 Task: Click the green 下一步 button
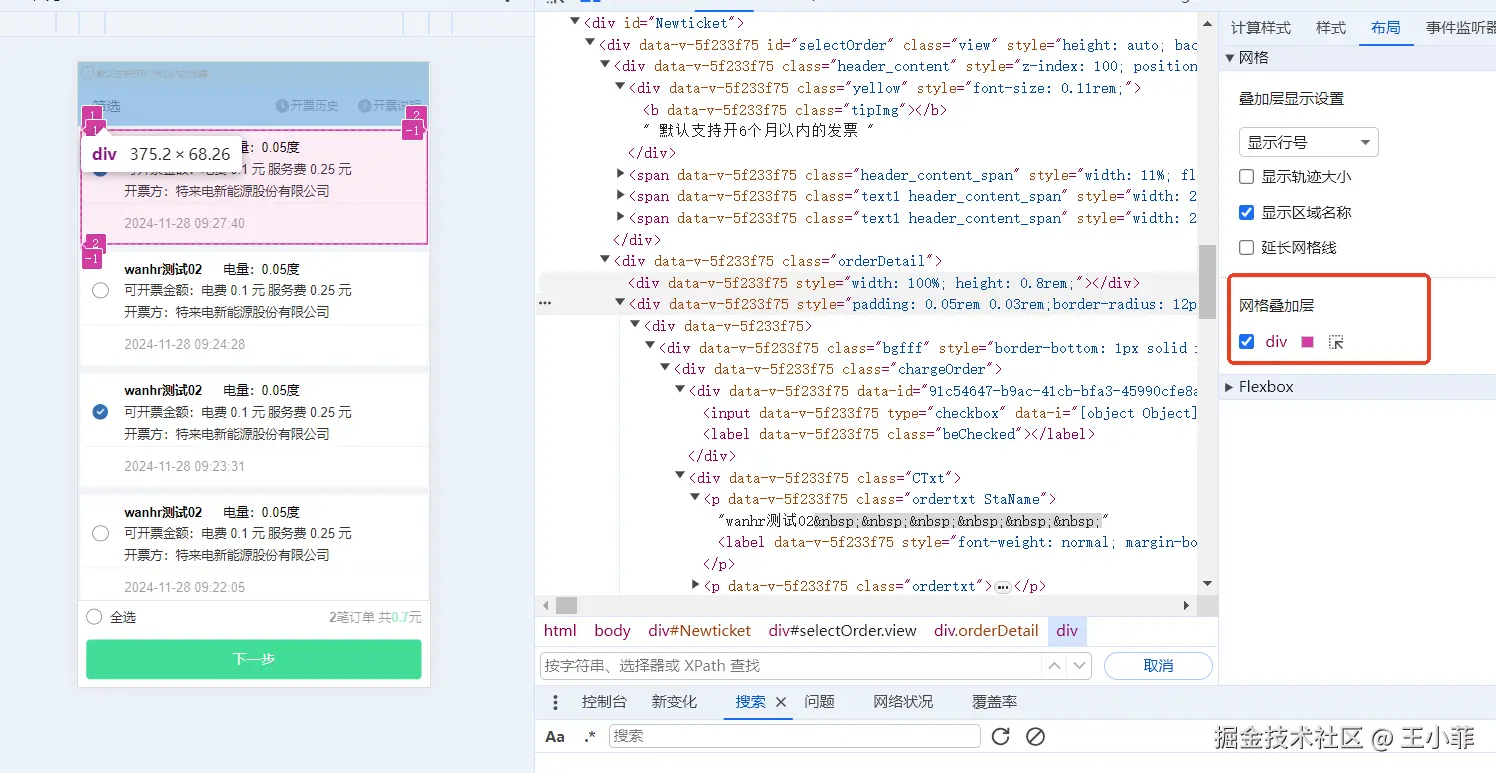254,659
